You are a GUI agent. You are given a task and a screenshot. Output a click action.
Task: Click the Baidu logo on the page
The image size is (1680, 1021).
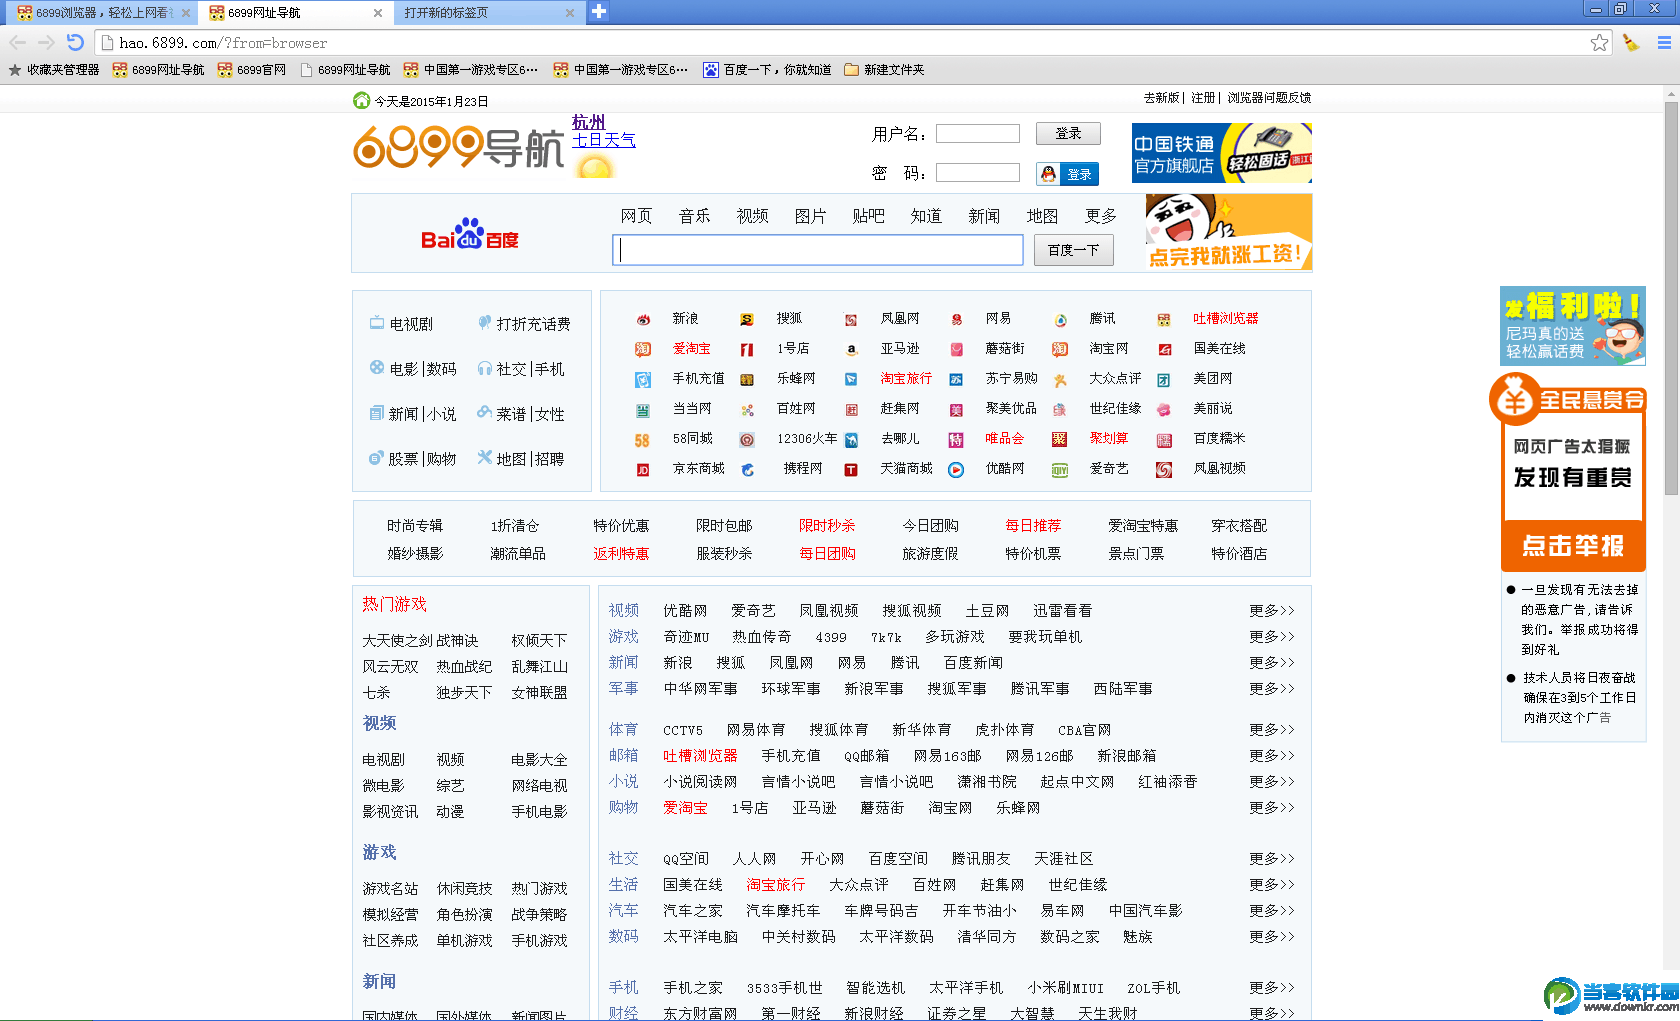pos(470,234)
